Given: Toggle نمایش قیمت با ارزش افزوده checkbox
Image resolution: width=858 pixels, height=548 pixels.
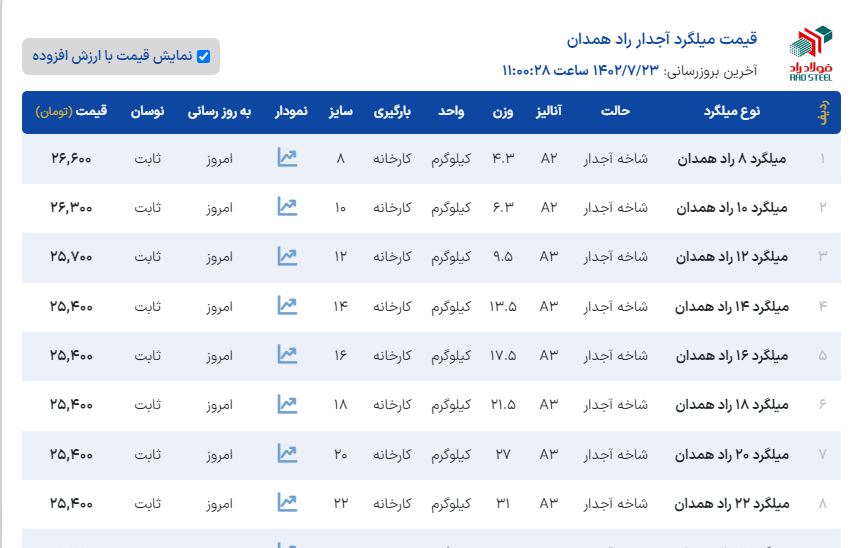Looking at the screenshot, I should 204,57.
